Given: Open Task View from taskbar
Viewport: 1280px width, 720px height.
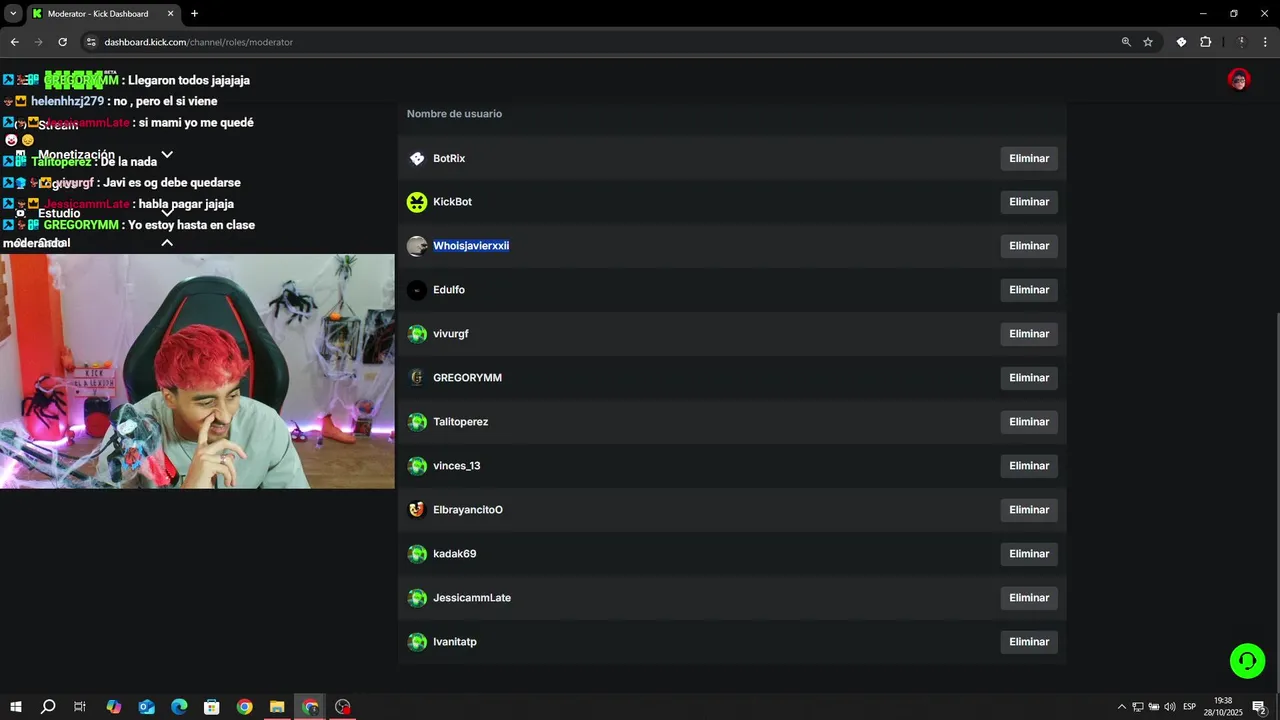Looking at the screenshot, I should pyautogui.click(x=80, y=707).
